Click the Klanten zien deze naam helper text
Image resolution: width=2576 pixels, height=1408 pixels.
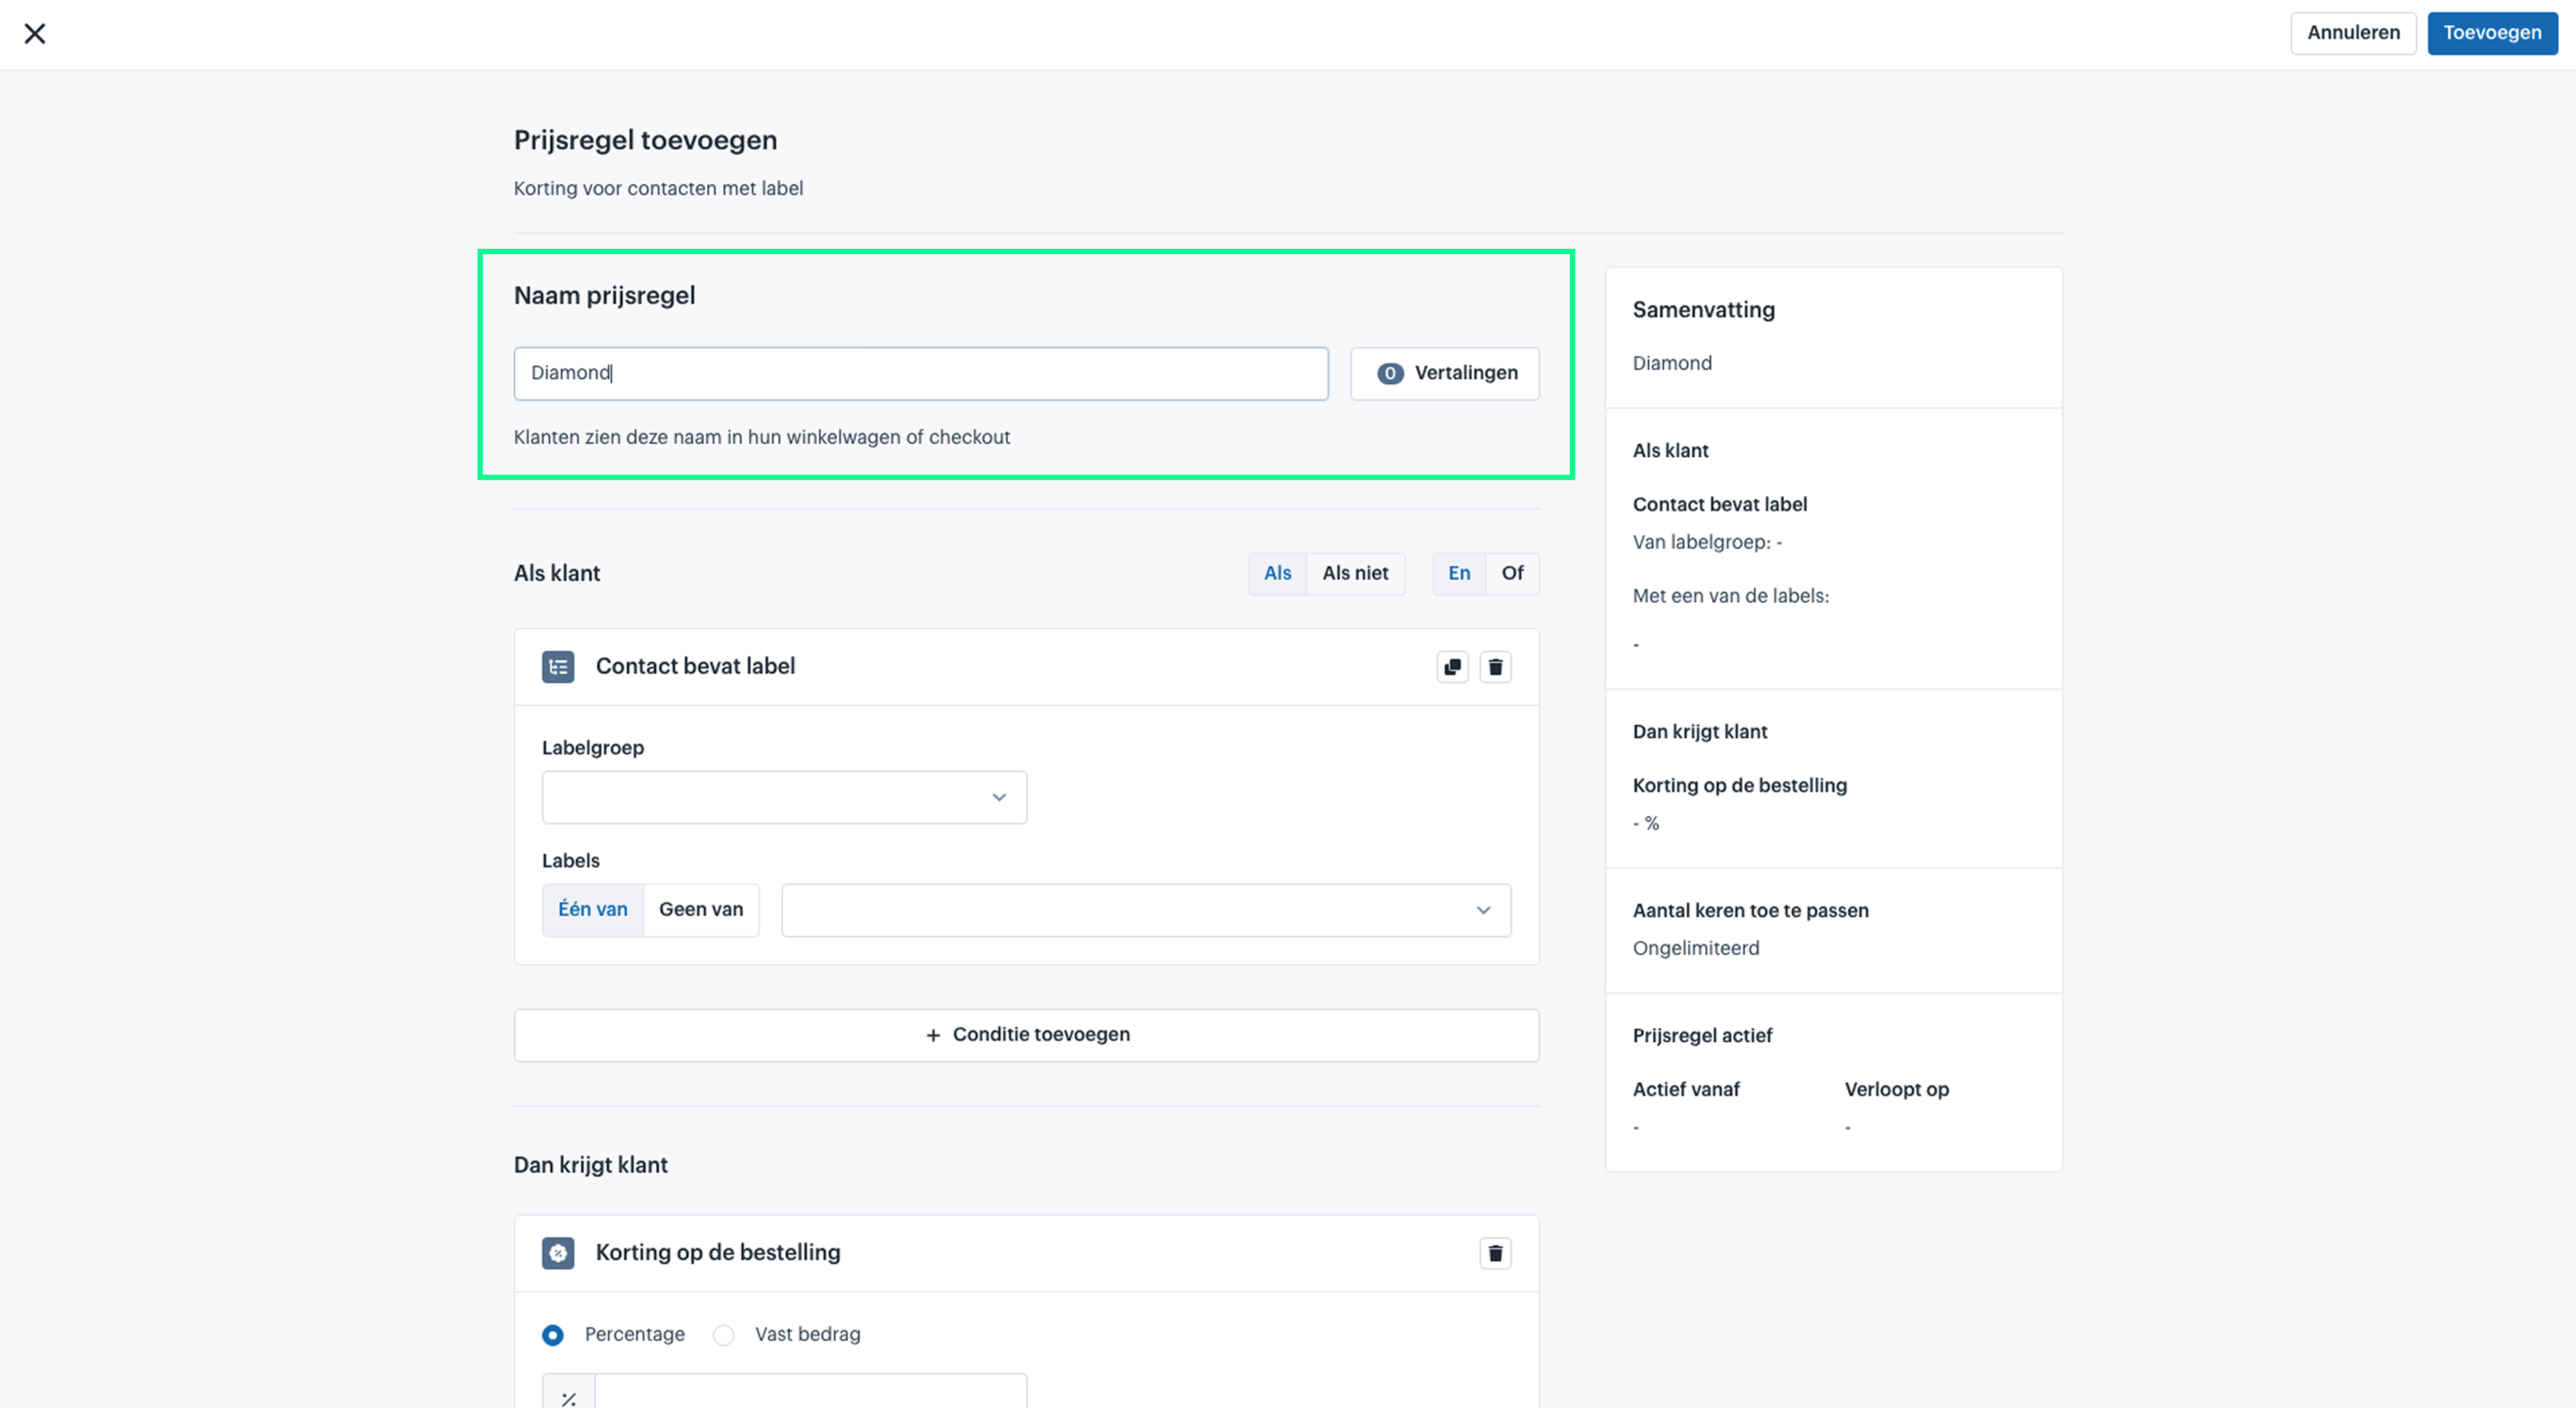click(x=761, y=437)
